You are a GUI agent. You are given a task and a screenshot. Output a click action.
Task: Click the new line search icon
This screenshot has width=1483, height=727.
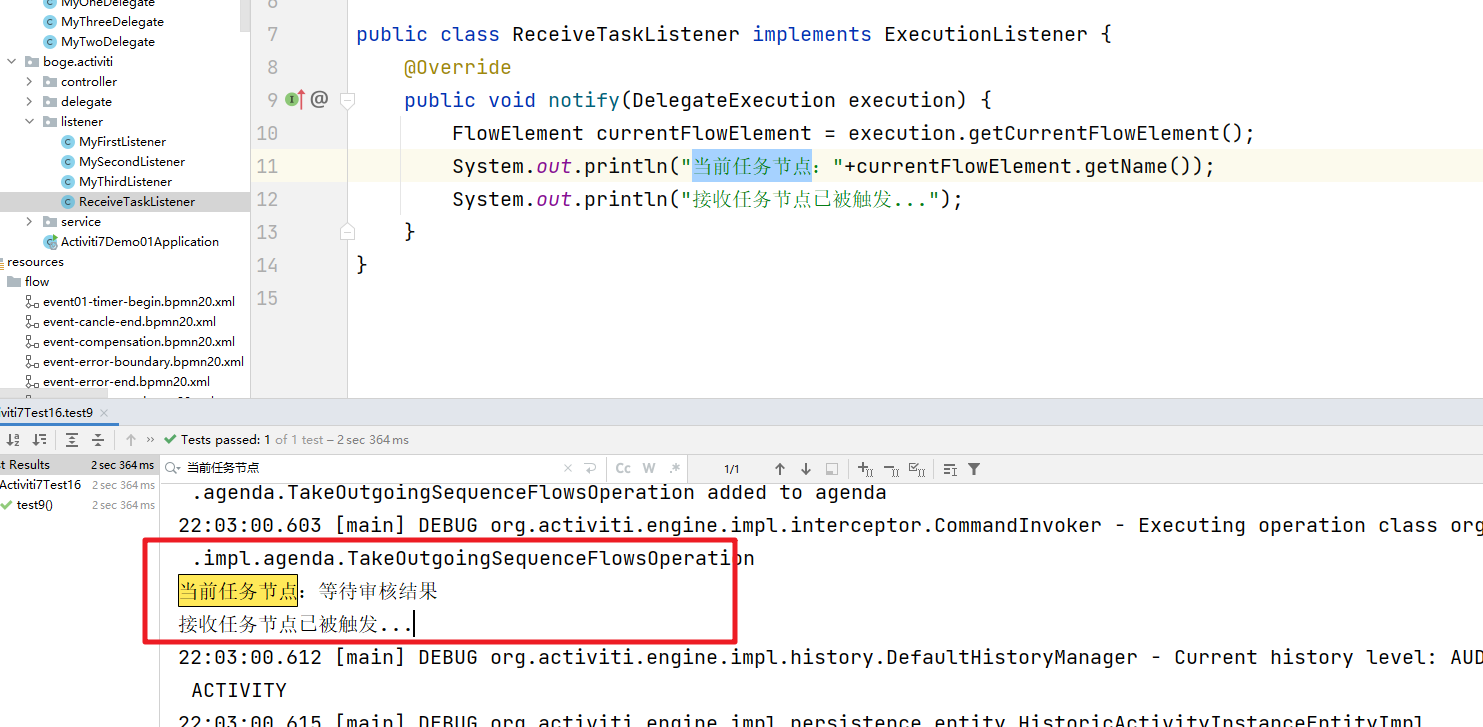[x=590, y=468]
